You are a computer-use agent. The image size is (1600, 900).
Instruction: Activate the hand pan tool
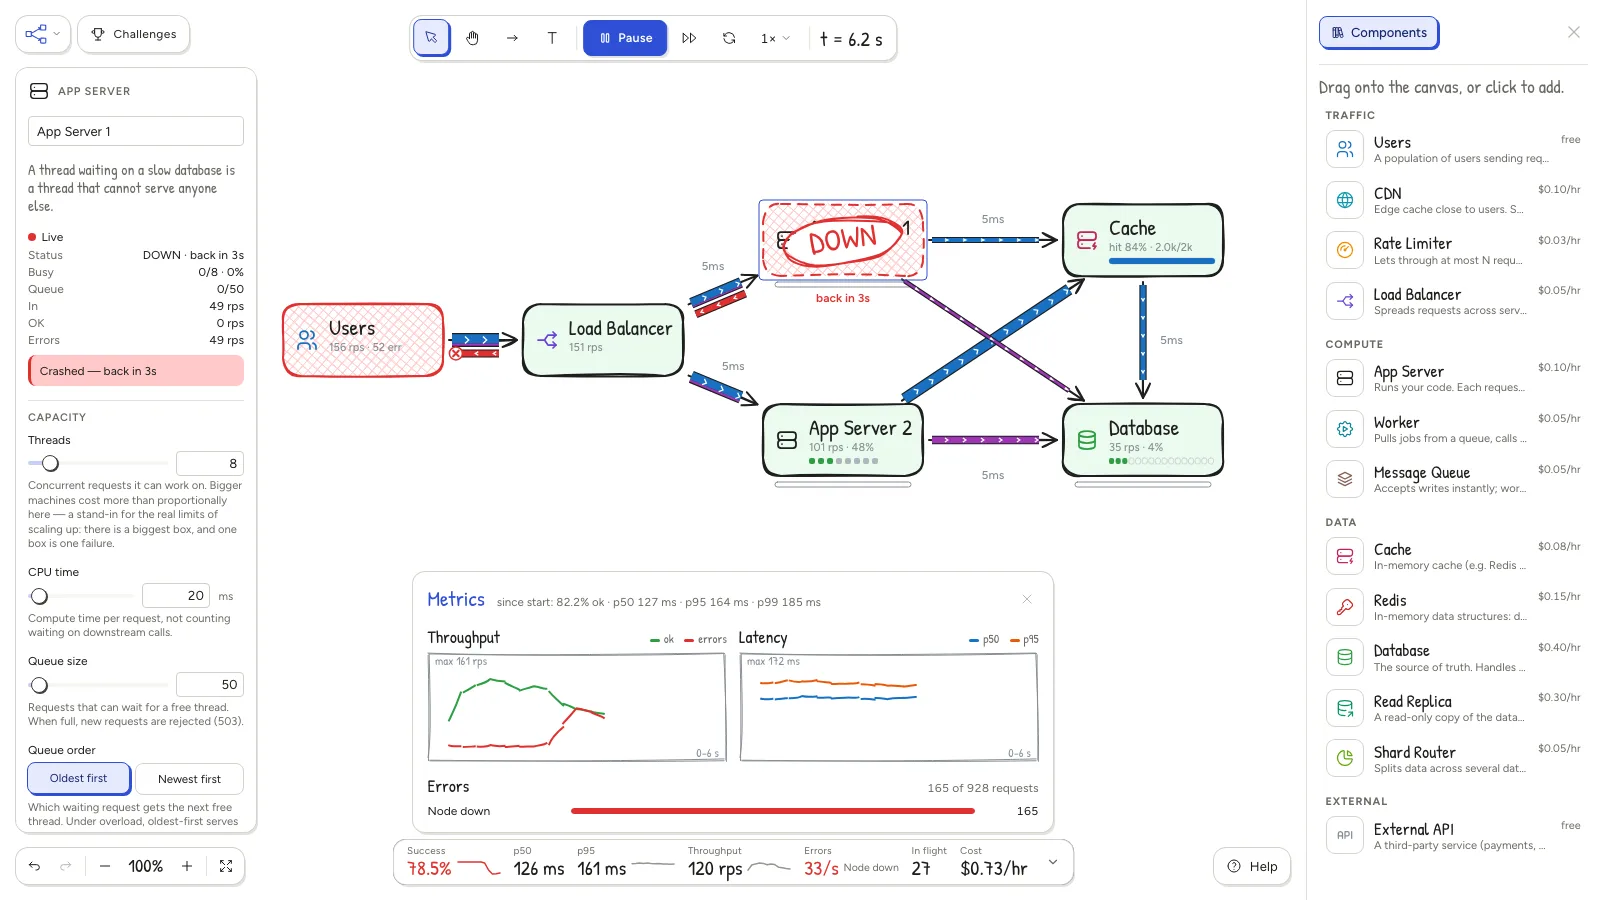(x=472, y=38)
